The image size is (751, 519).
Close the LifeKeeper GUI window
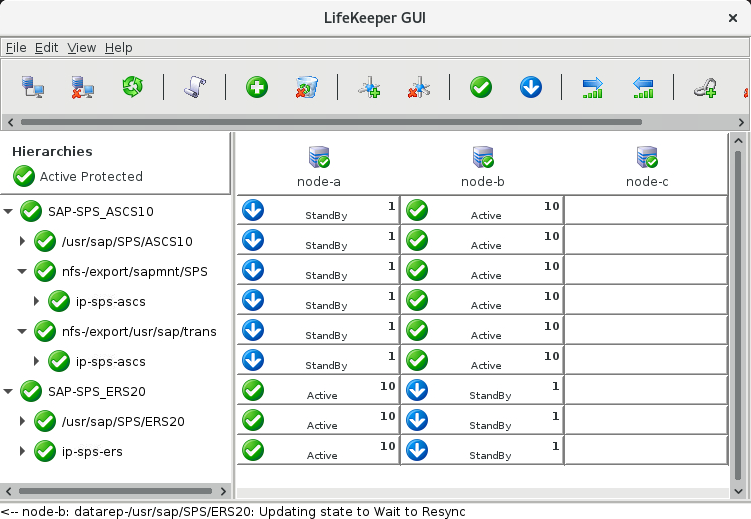point(732,18)
